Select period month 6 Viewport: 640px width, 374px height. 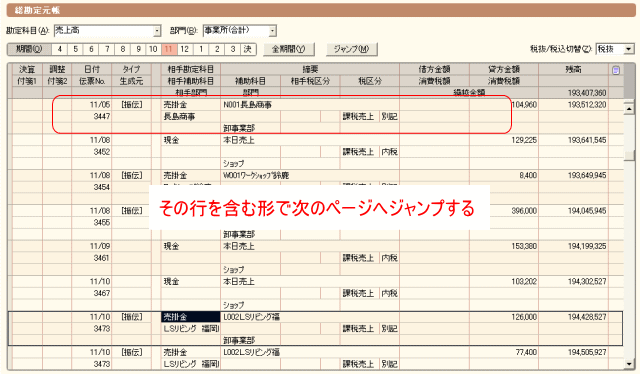coord(91,49)
